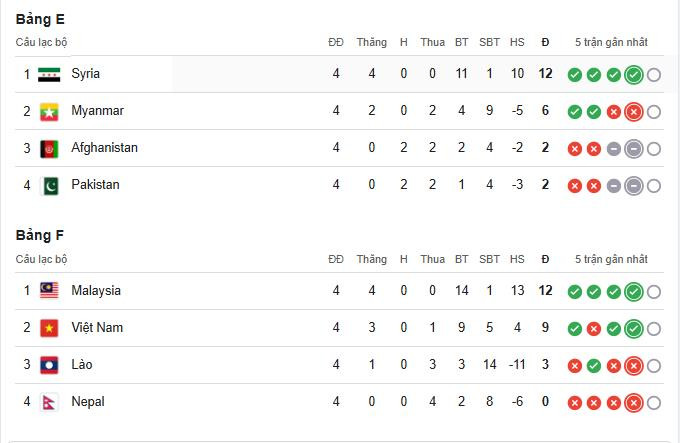The width and height of the screenshot is (680, 443).
Task: Click Afghanistan's latest highlighted draw result icon
Action: point(633,149)
